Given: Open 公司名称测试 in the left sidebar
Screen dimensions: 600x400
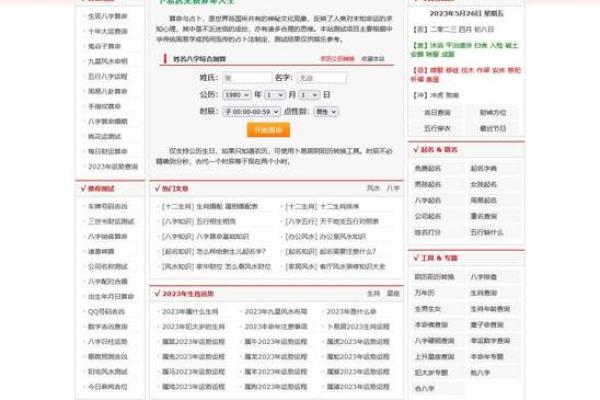Looking at the screenshot, I should pos(108,266).
